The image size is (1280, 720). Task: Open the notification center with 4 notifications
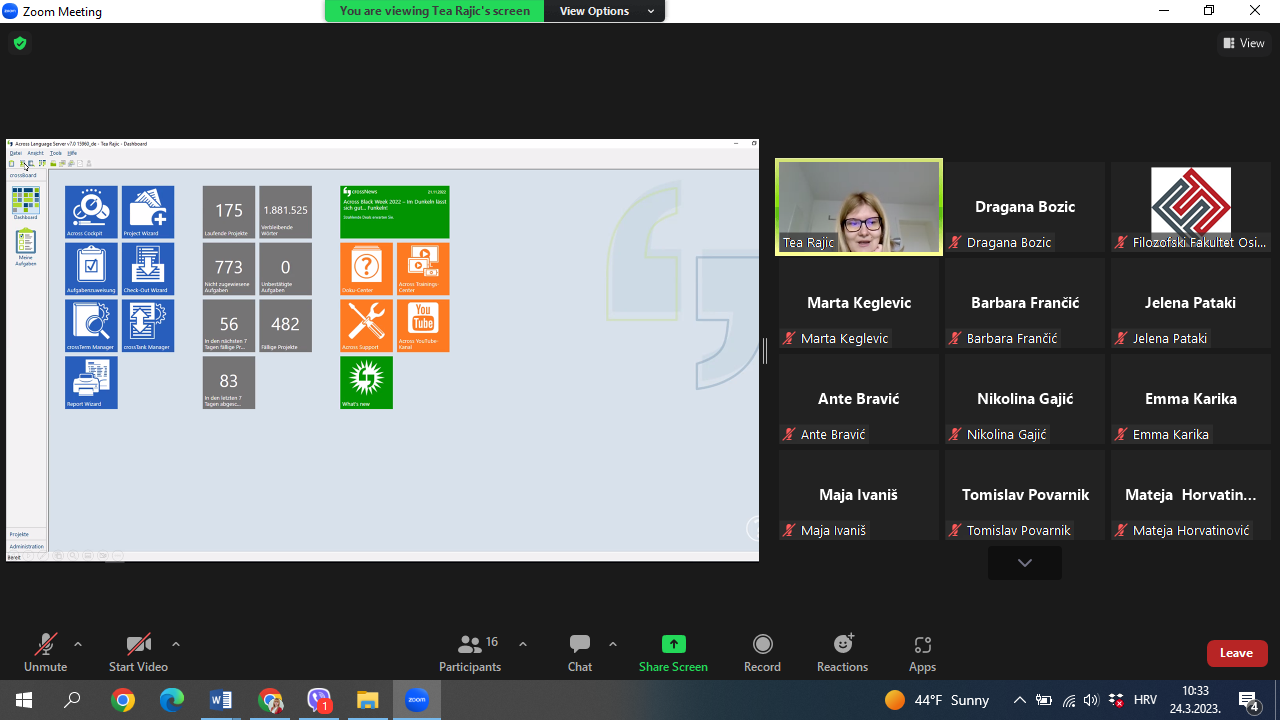1249,700
